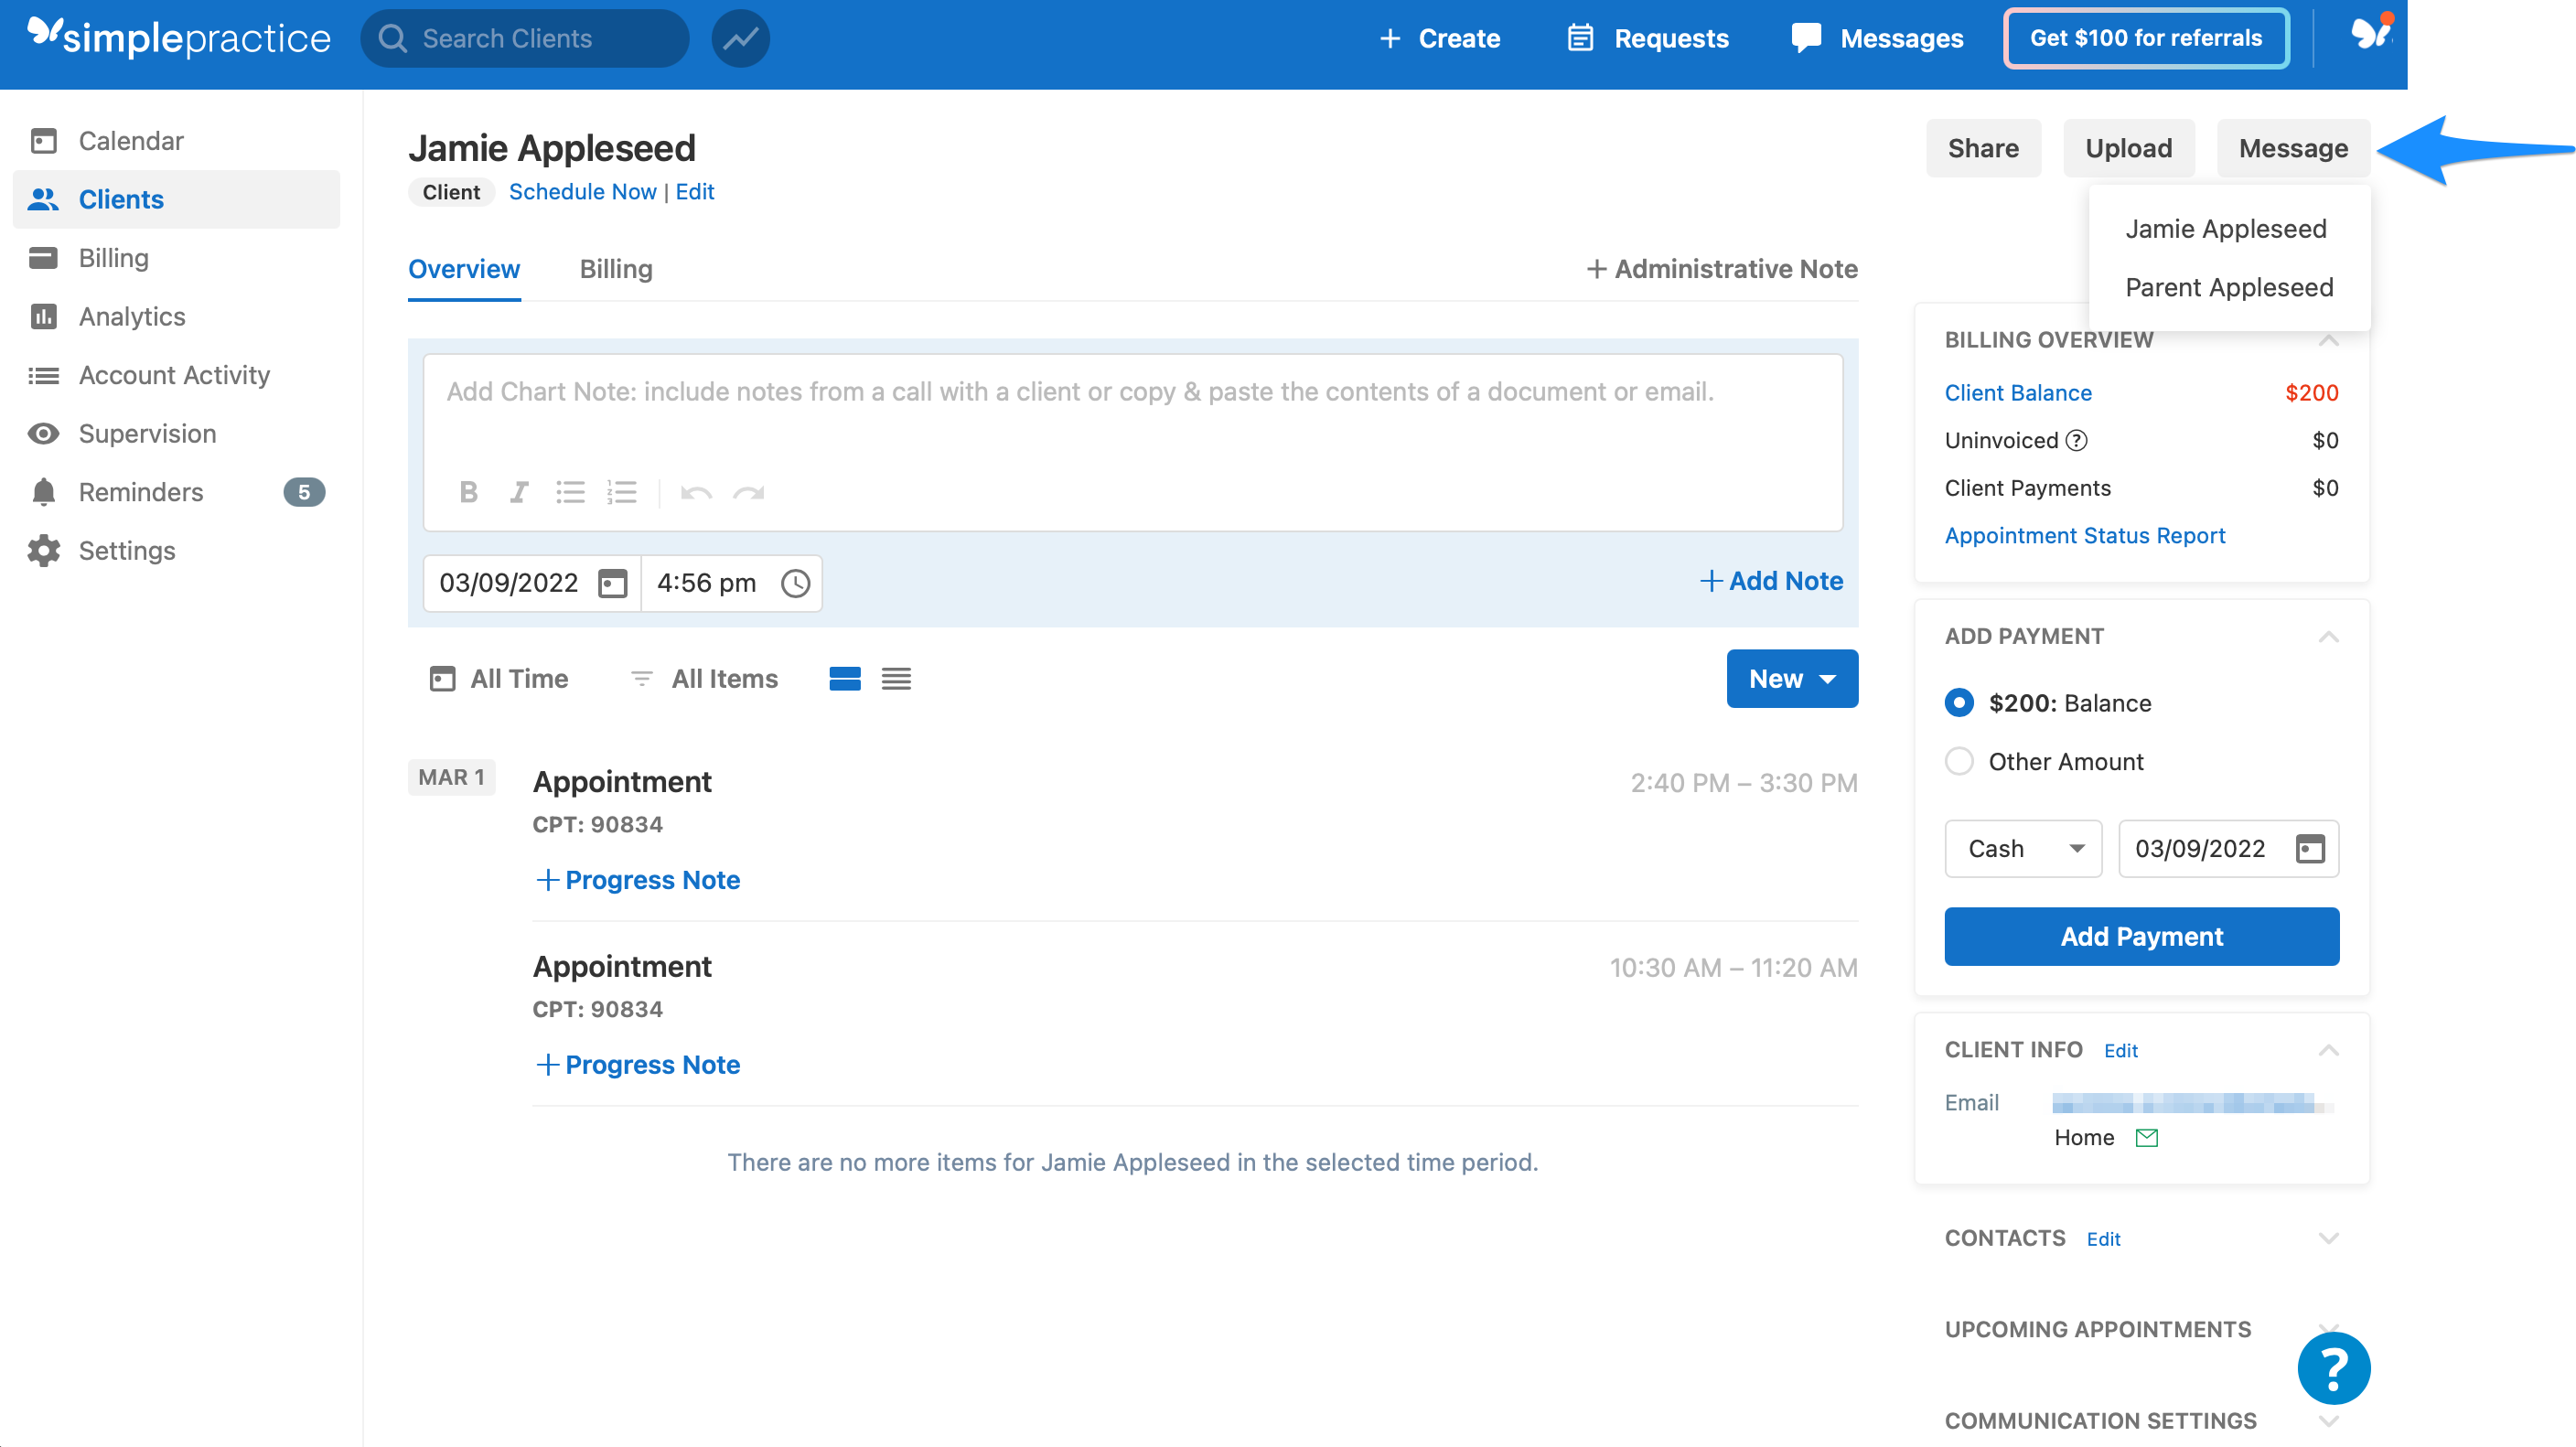Focus the Search Clients field
Screen dimensions: 2576x1447
525,38
